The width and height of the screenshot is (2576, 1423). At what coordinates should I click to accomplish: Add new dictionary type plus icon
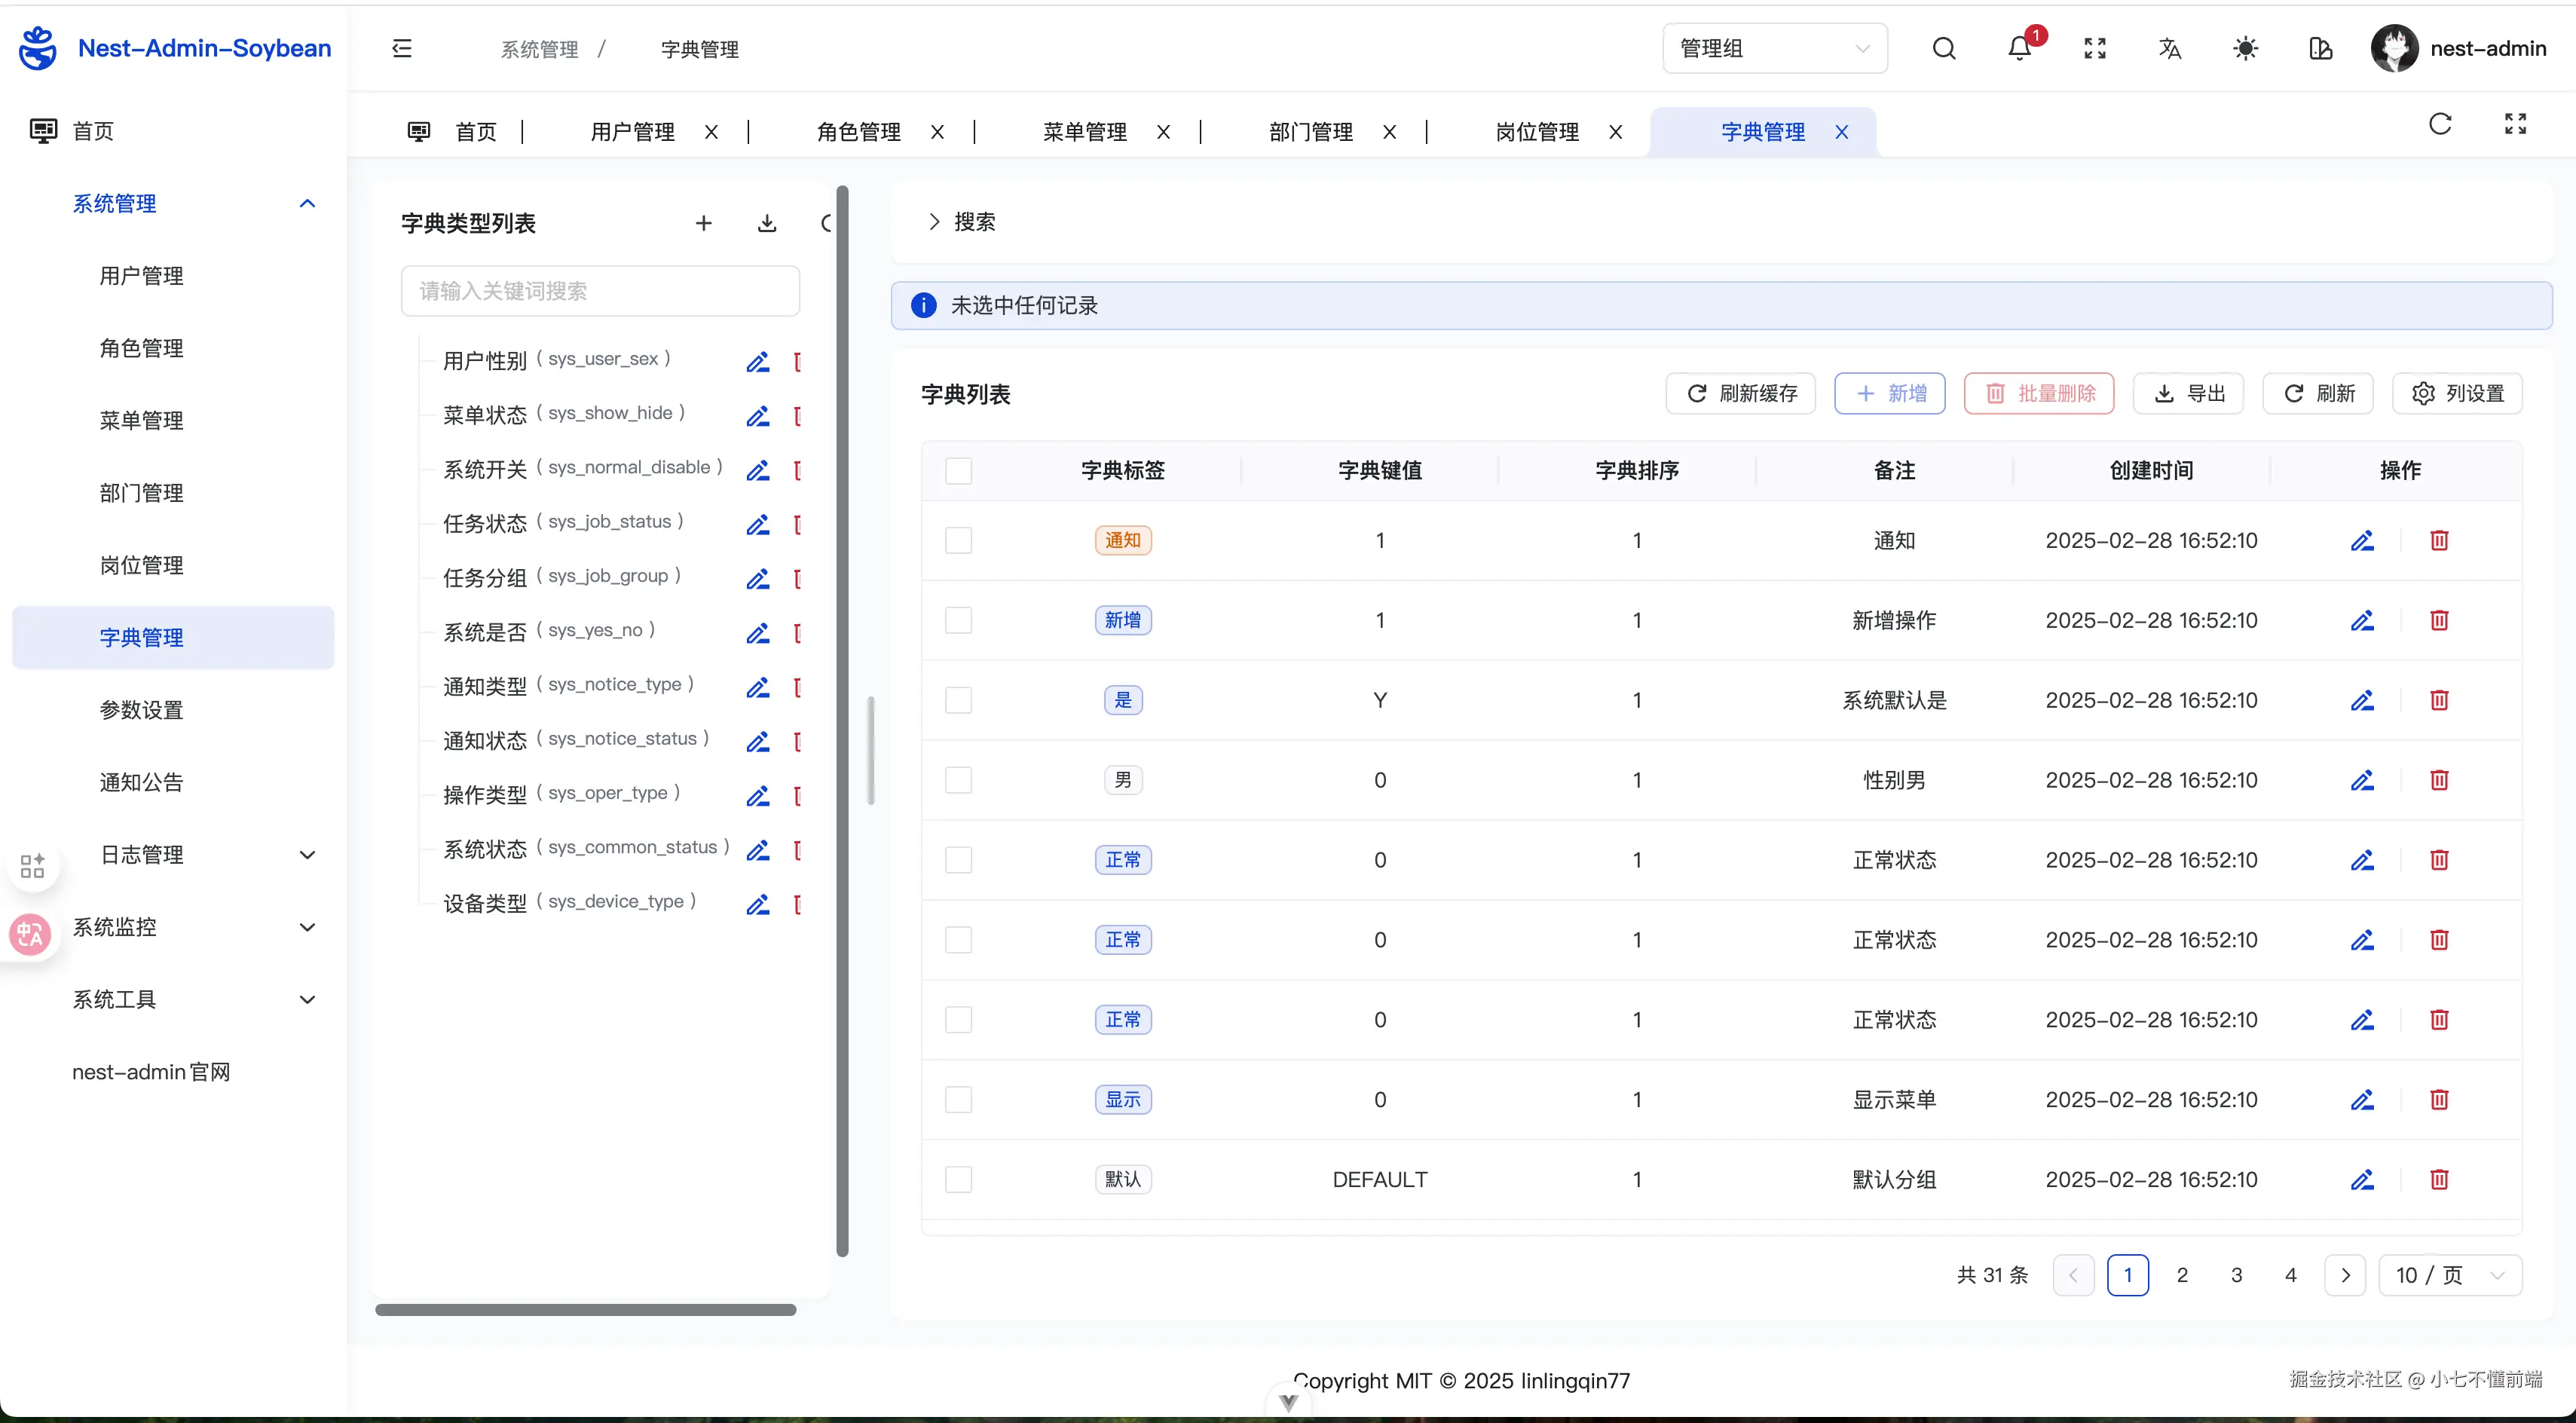coord(704,223)
